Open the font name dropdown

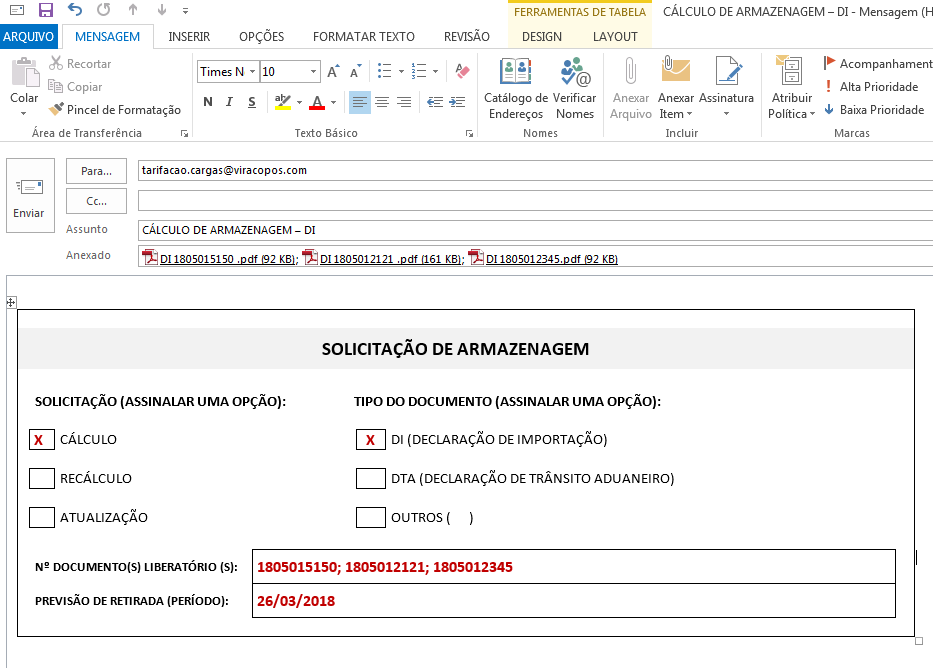[x=252, y=71]
